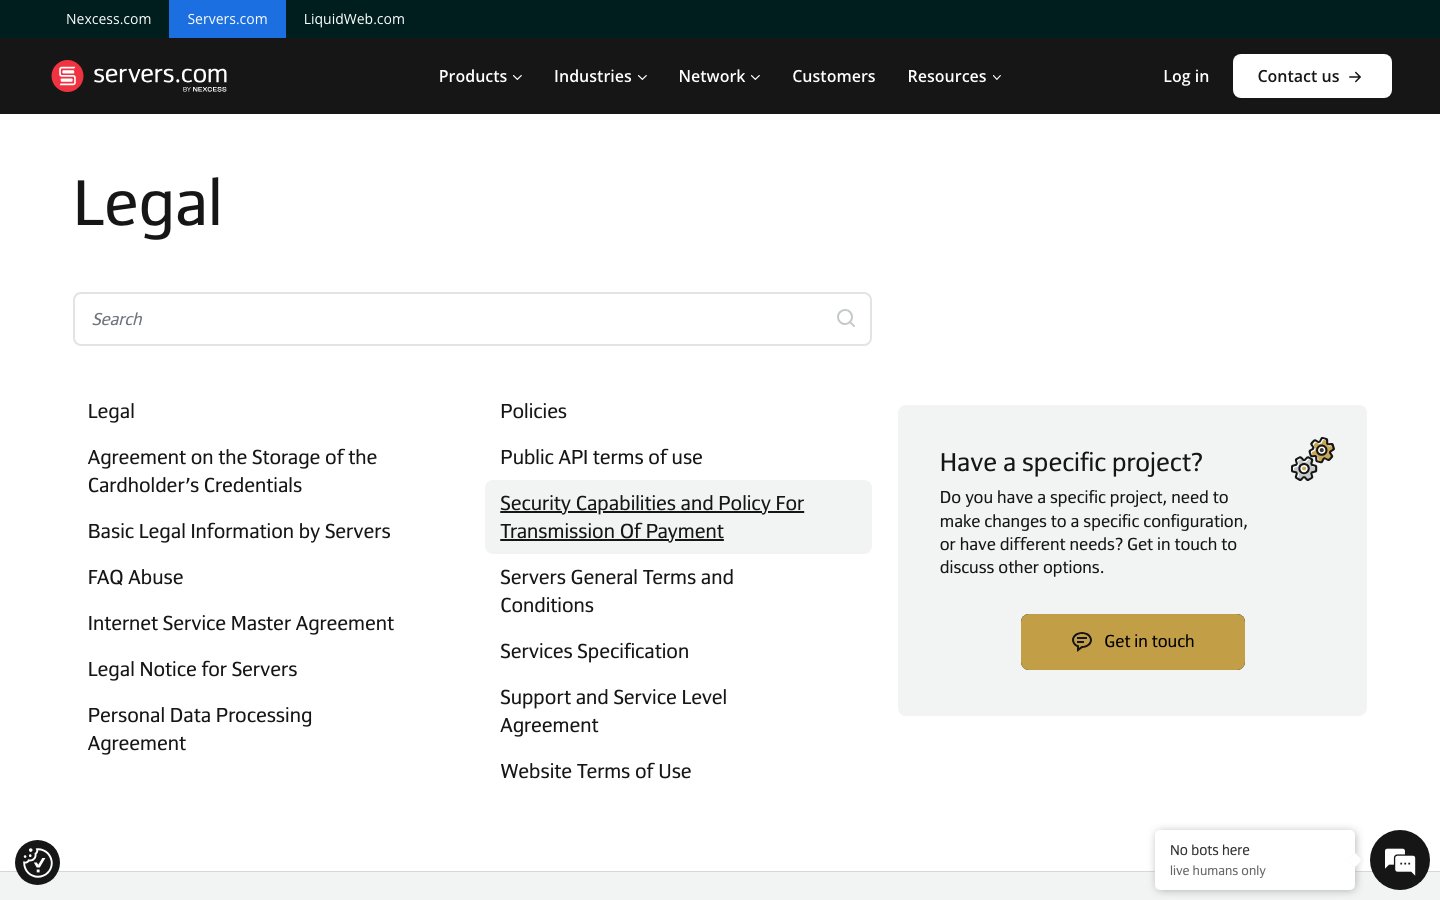1440x900 pixels.
Task: Click the gears icon in project card
Action: (x=1313, y=459)
